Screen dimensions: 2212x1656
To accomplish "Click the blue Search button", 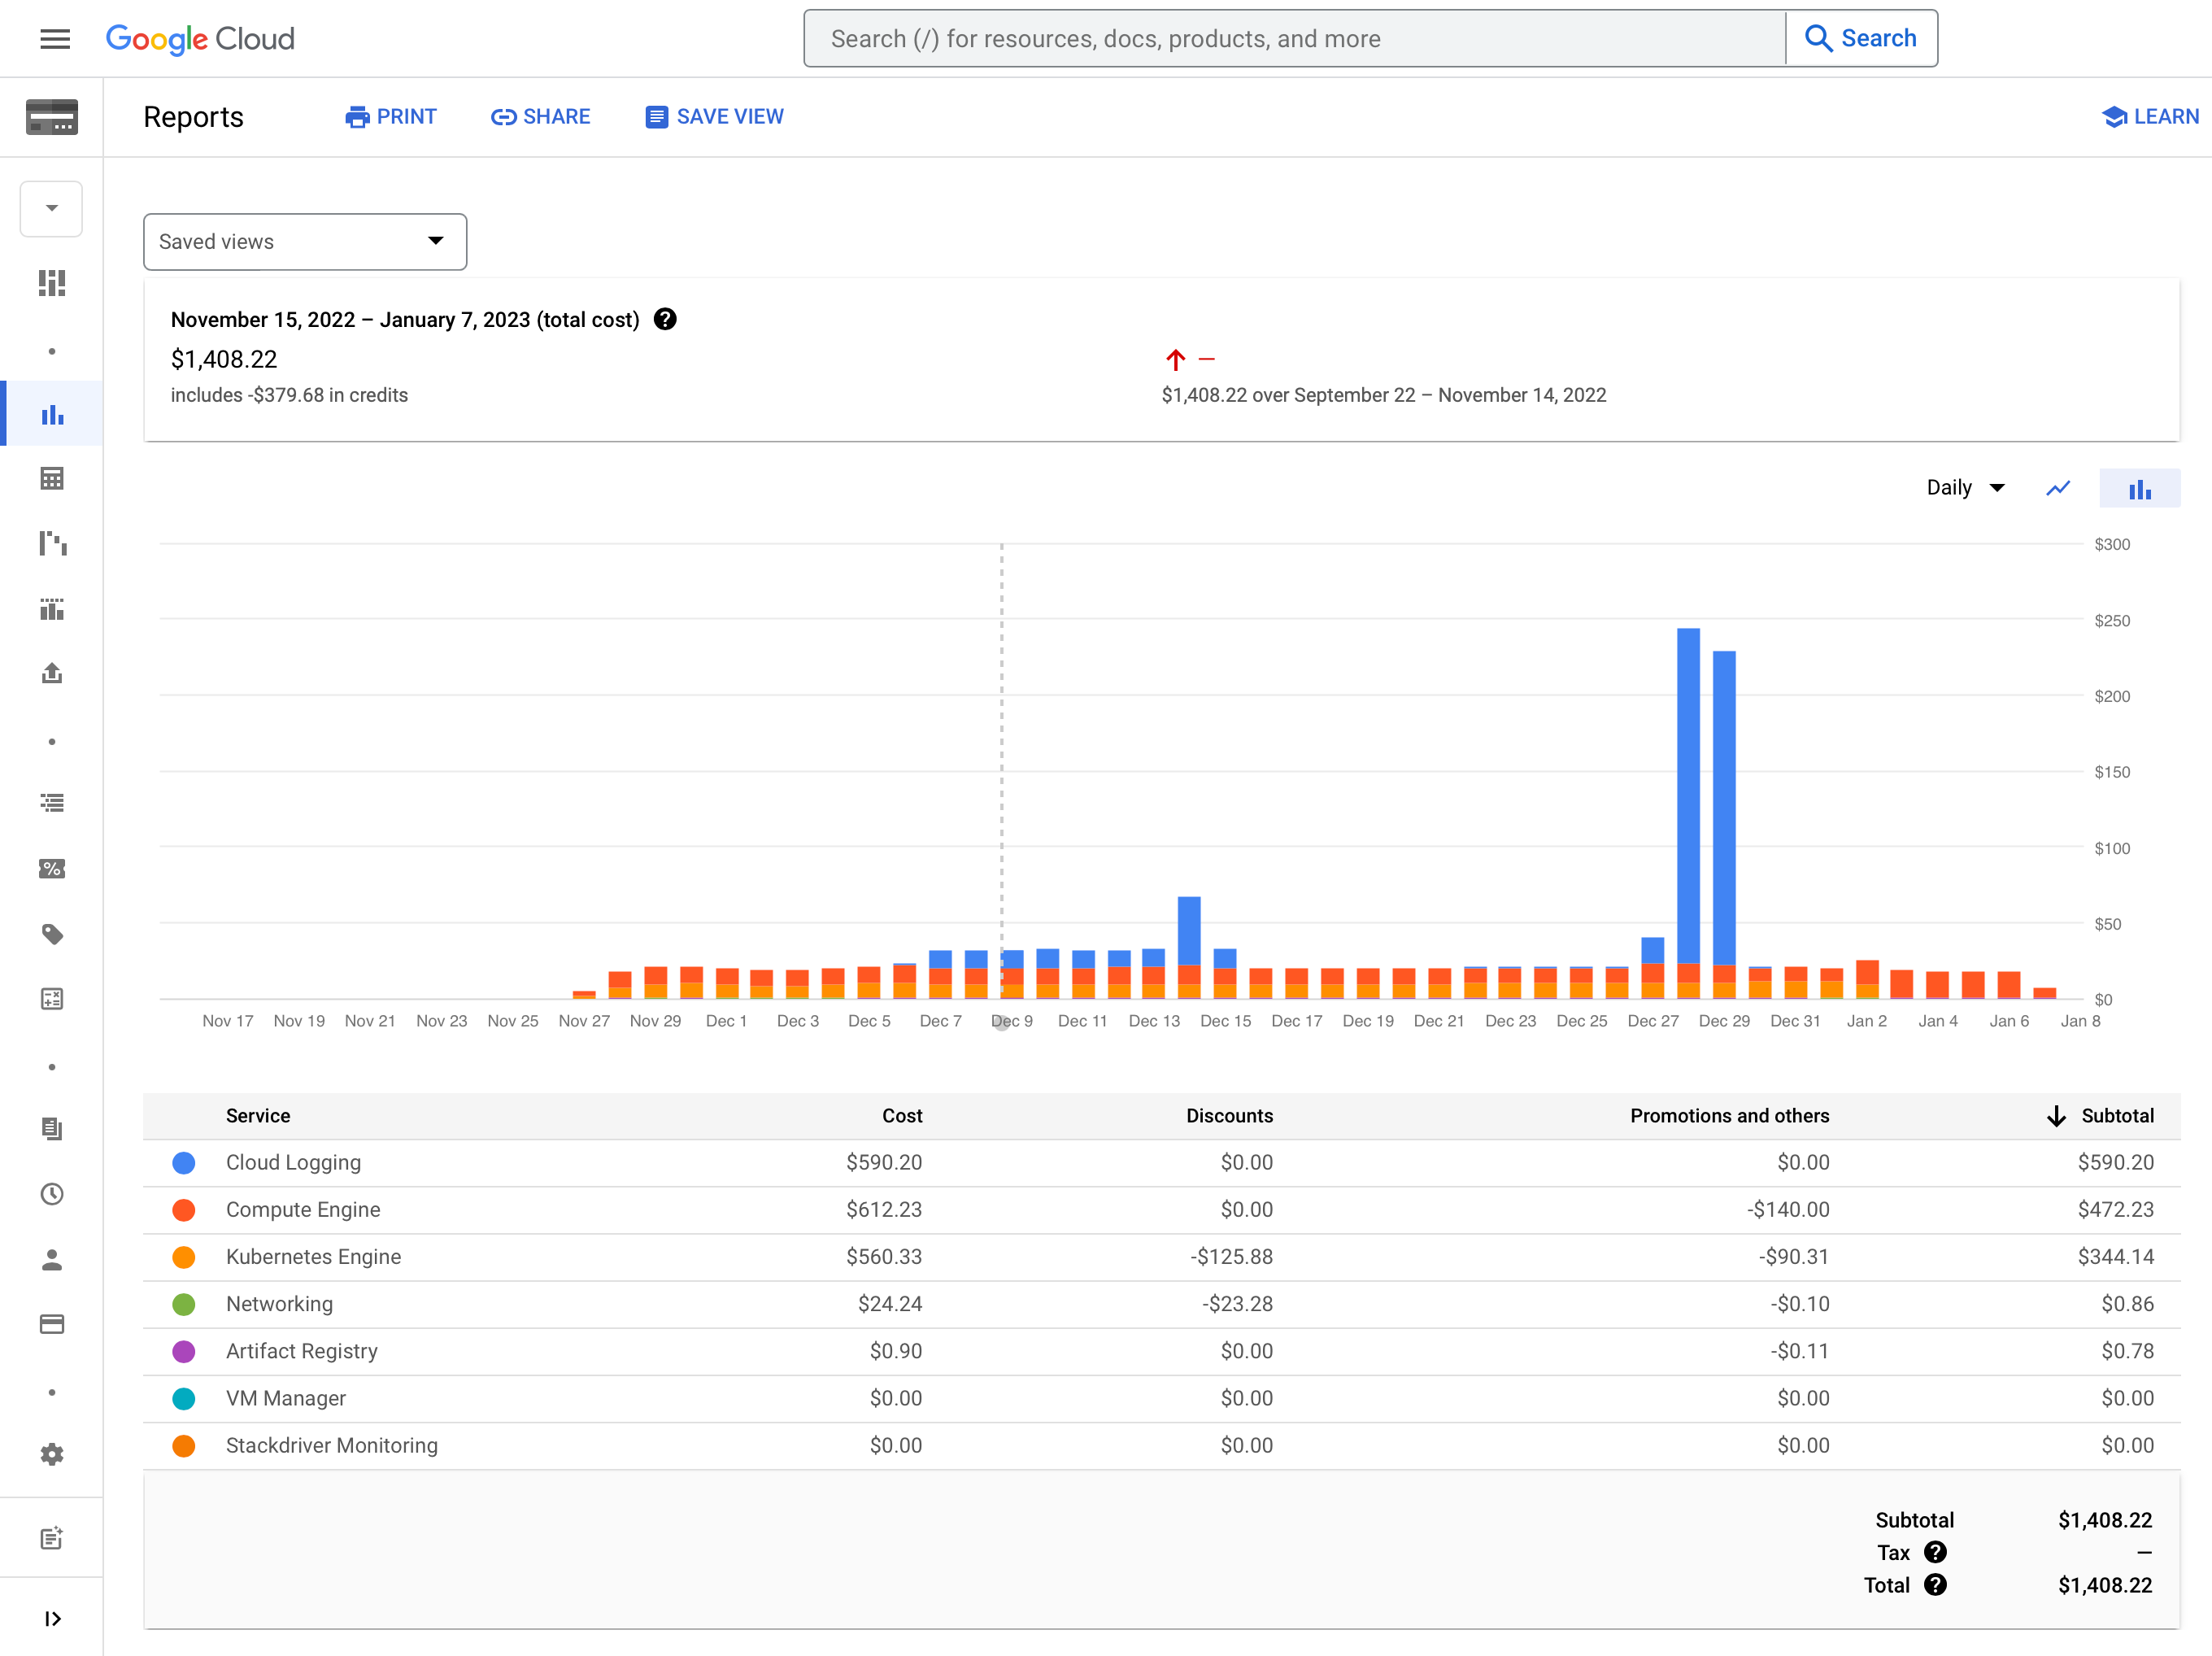I will (x=1861, y=39).
